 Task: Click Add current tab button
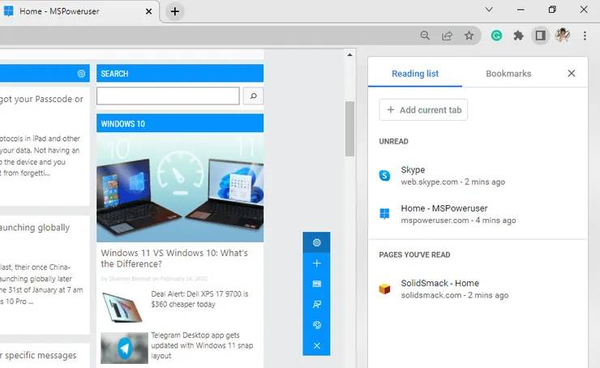pos(423,110)
